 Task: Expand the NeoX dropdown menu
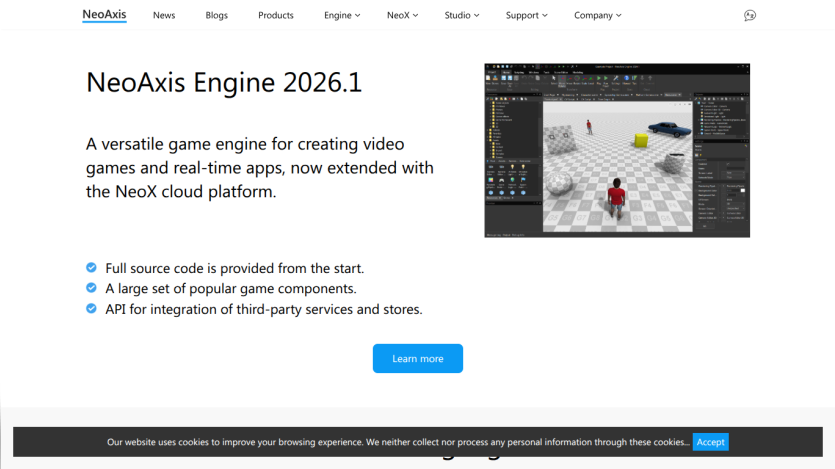pyautogui.click(x=402, y=15)
